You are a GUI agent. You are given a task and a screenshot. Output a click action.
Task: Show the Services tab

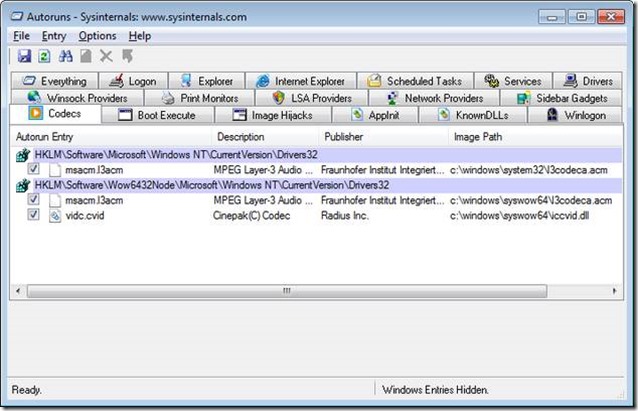click(x=513, y=81)
